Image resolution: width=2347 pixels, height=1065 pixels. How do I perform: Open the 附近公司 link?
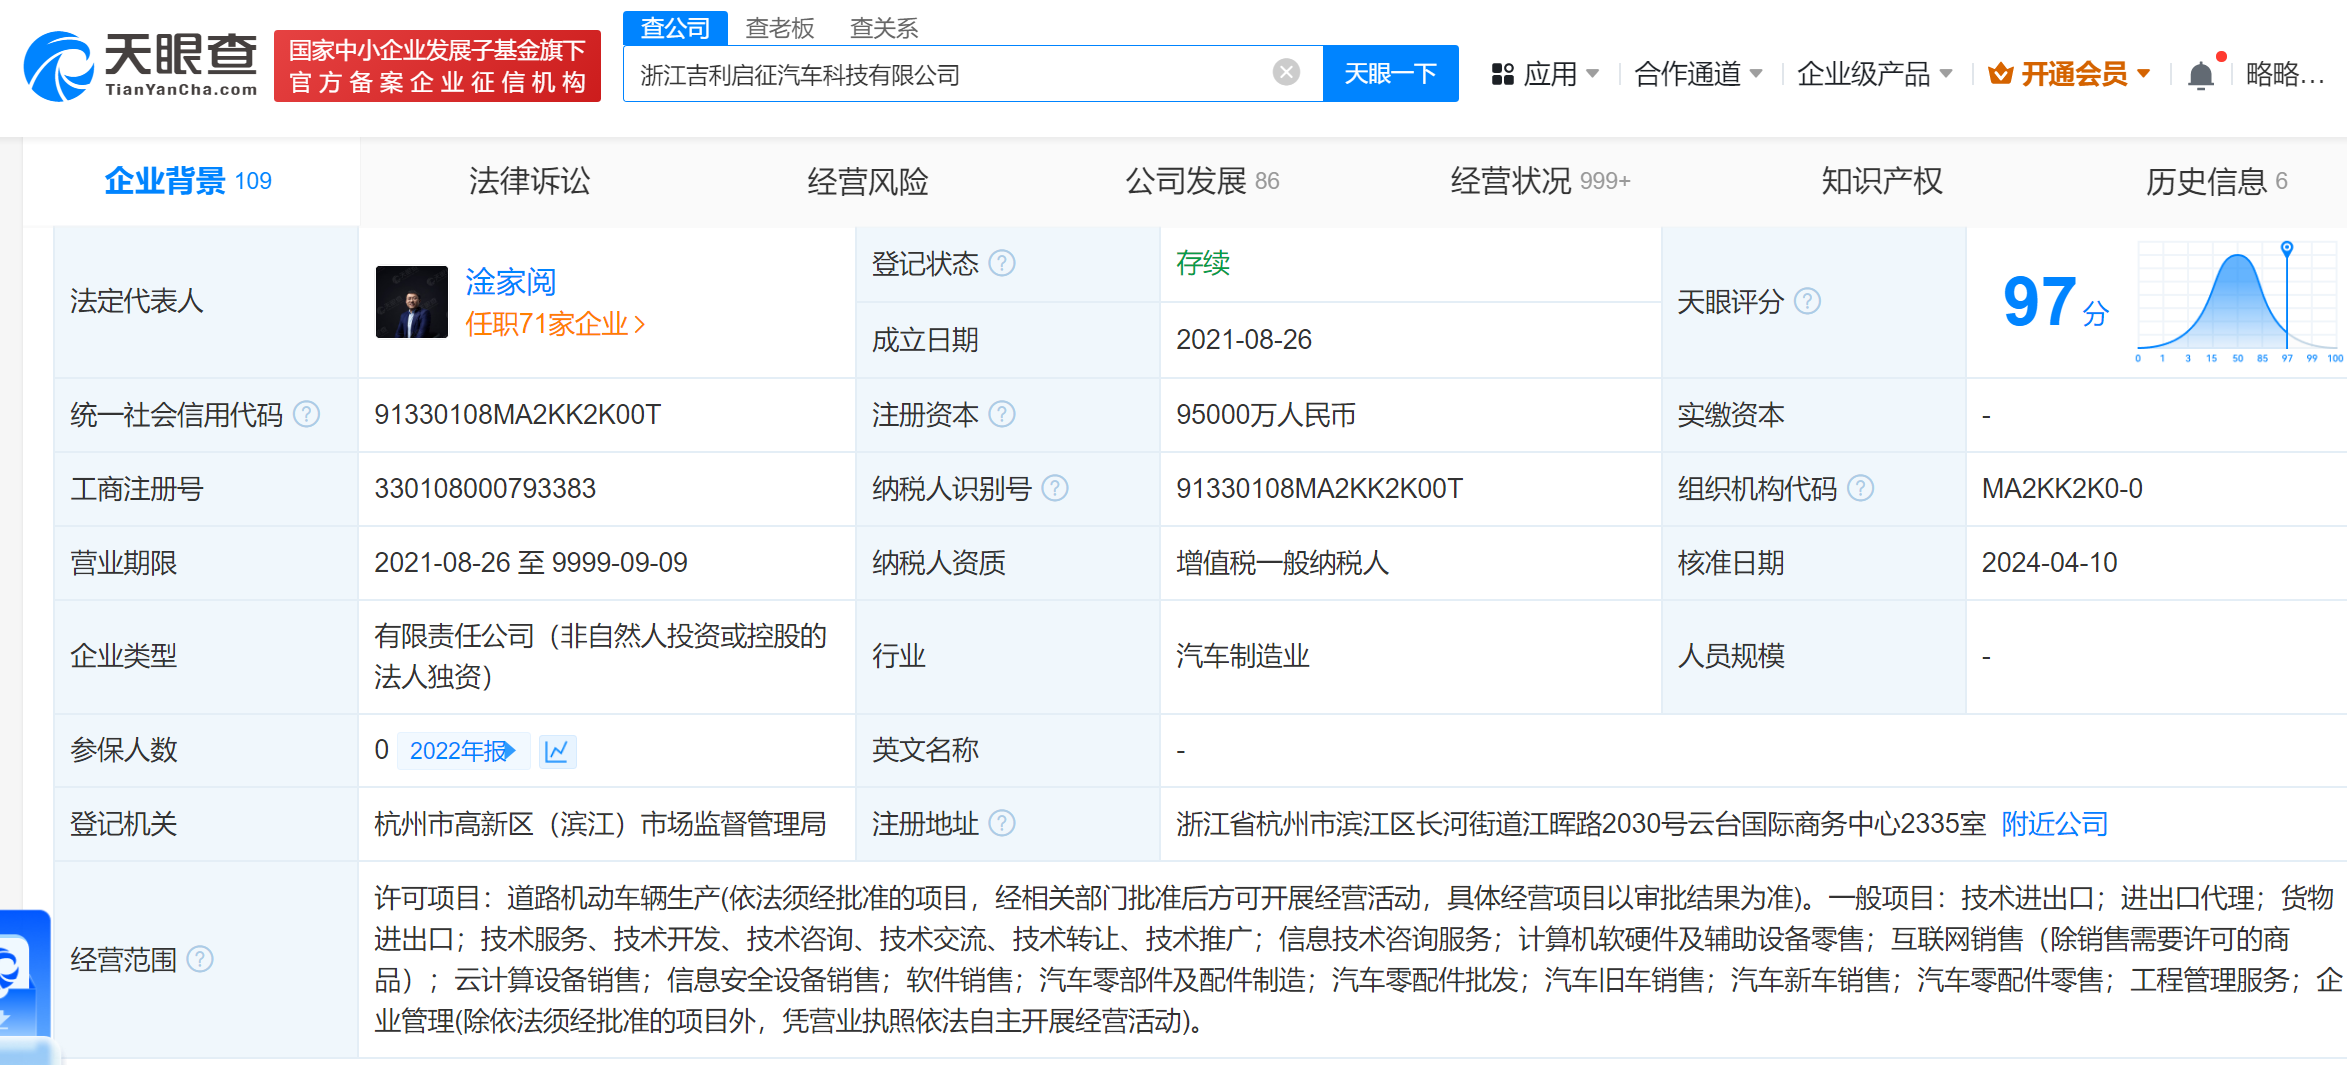pyautogui.click(x=2054, y=823)
